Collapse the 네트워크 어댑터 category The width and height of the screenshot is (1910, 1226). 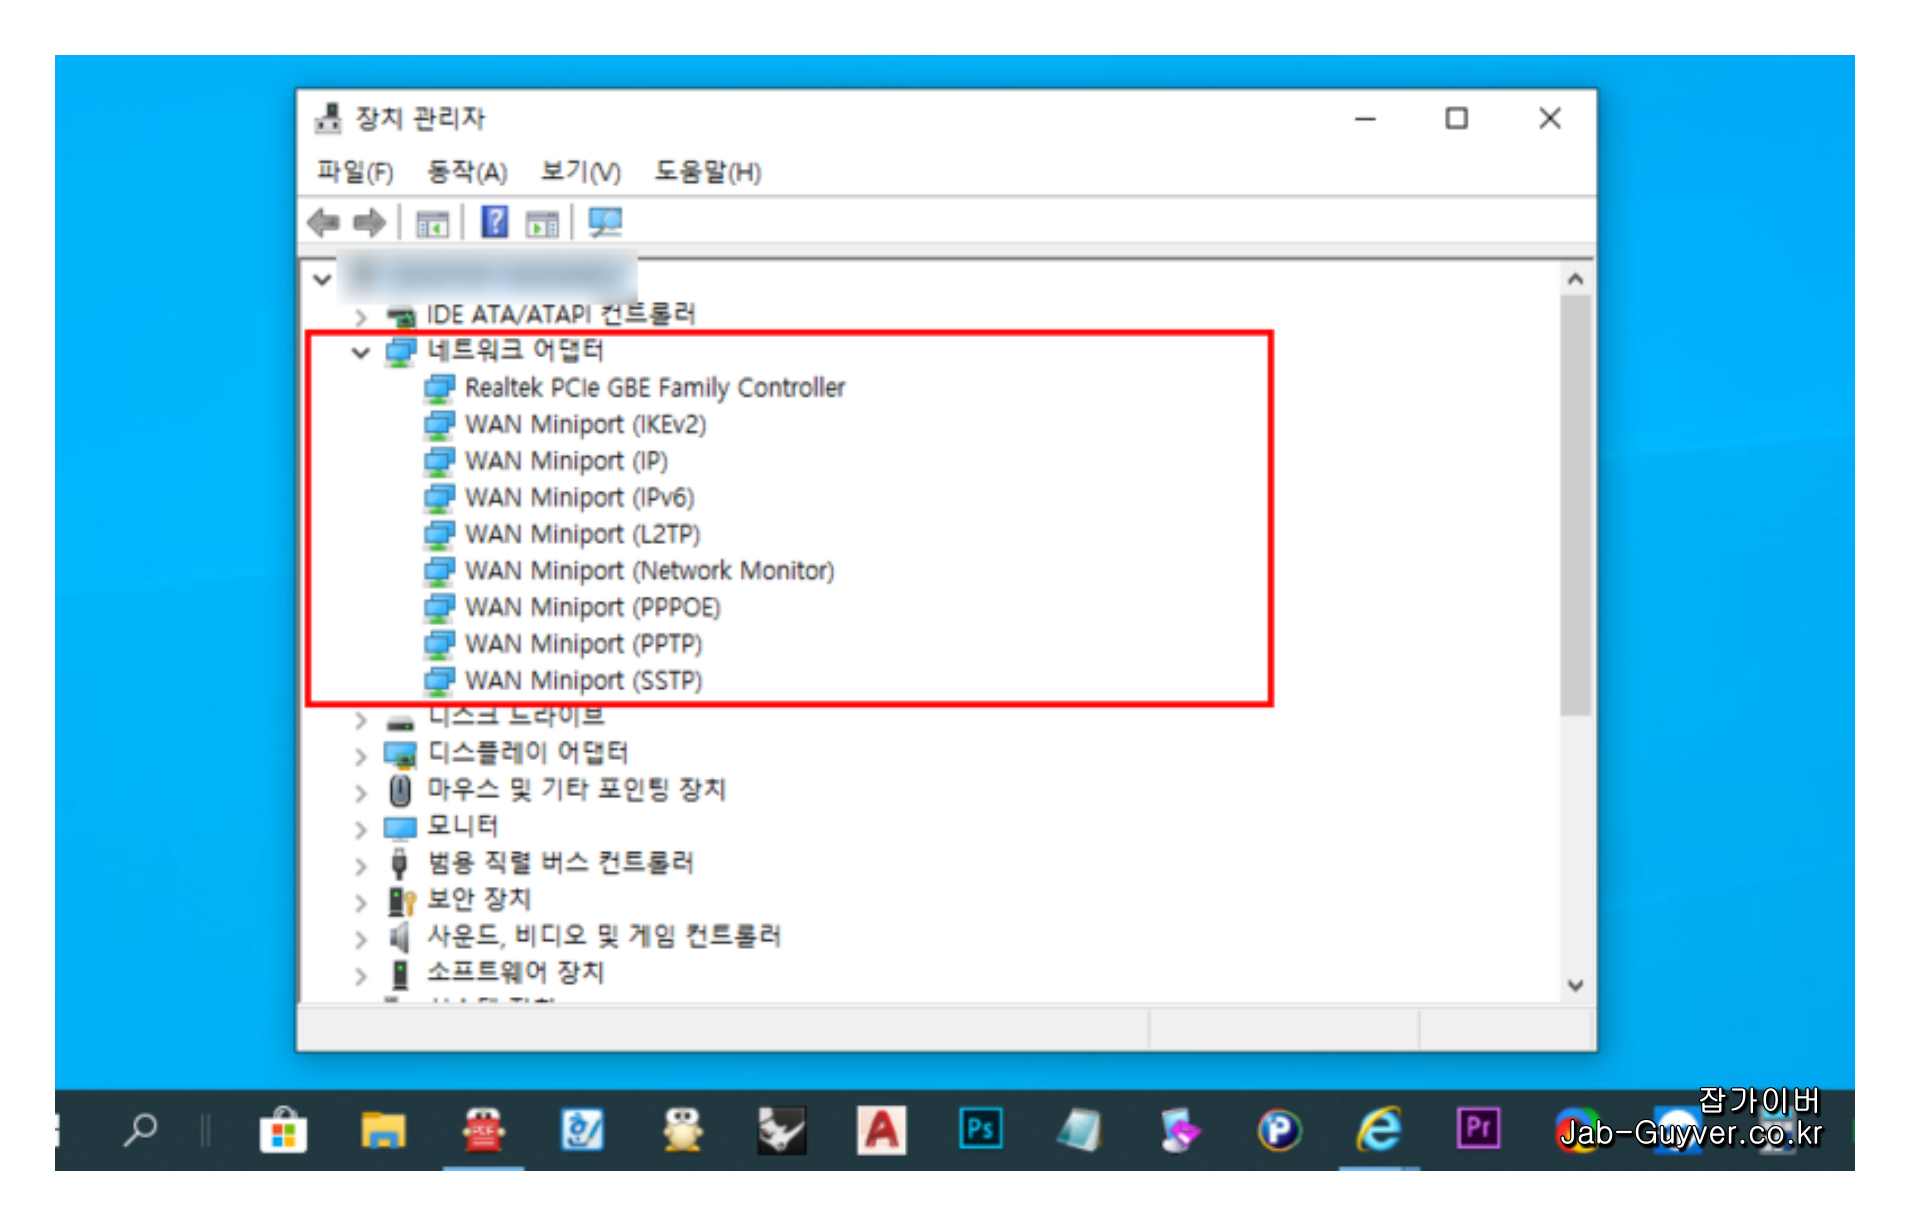[360, 351]
